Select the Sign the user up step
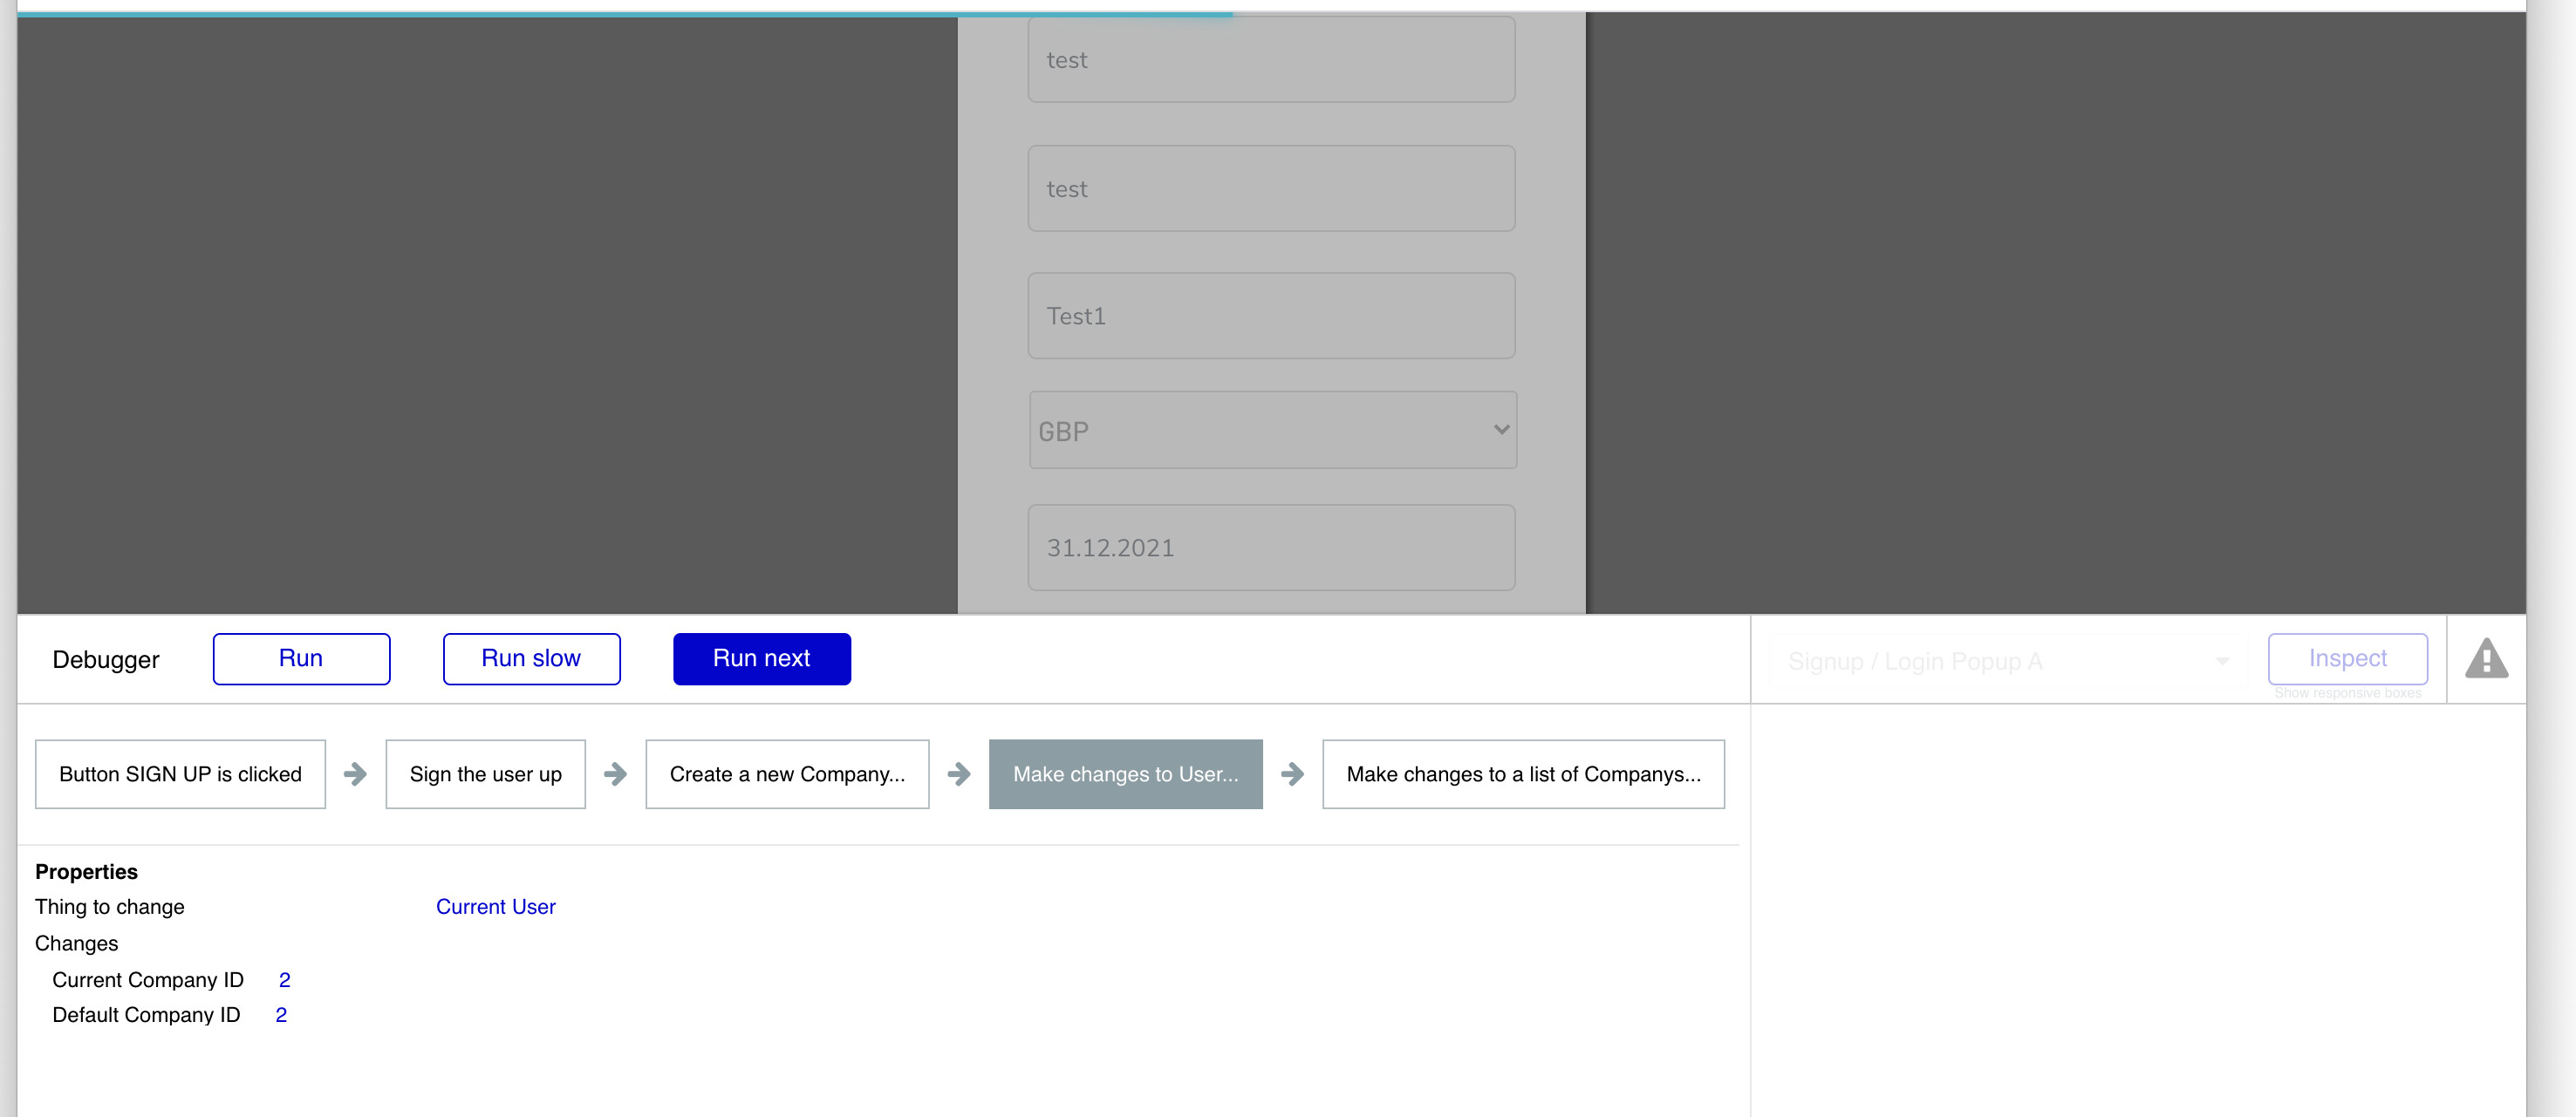This screenshot has width=2576, height=1117. (x=485, y=774)
